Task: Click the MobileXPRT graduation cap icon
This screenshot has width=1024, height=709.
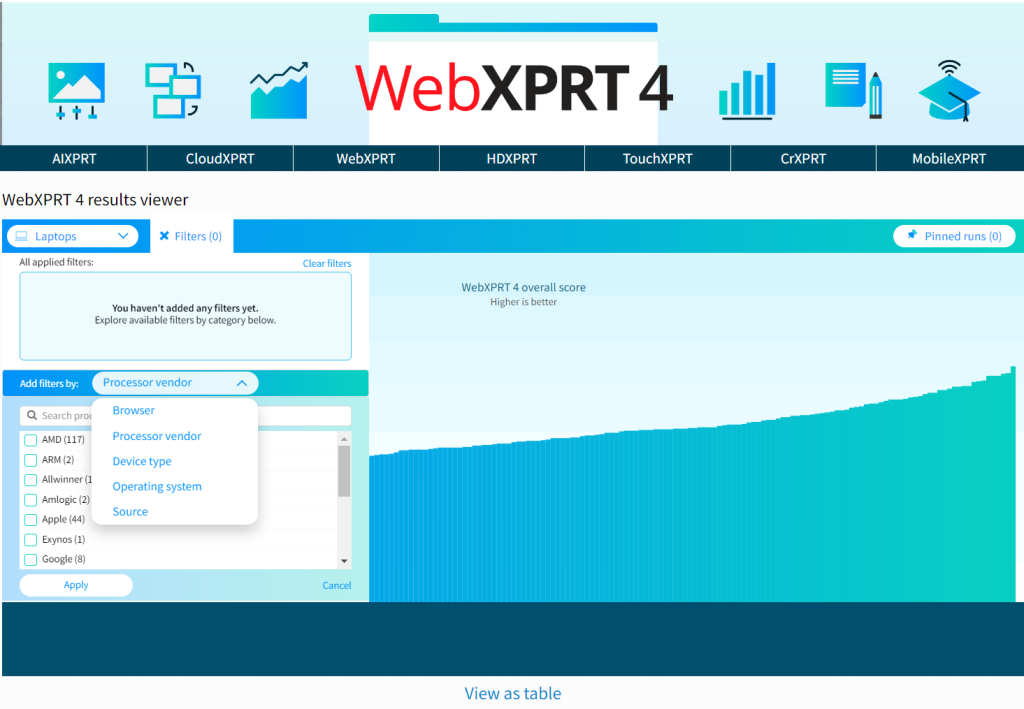Action: 949,90
